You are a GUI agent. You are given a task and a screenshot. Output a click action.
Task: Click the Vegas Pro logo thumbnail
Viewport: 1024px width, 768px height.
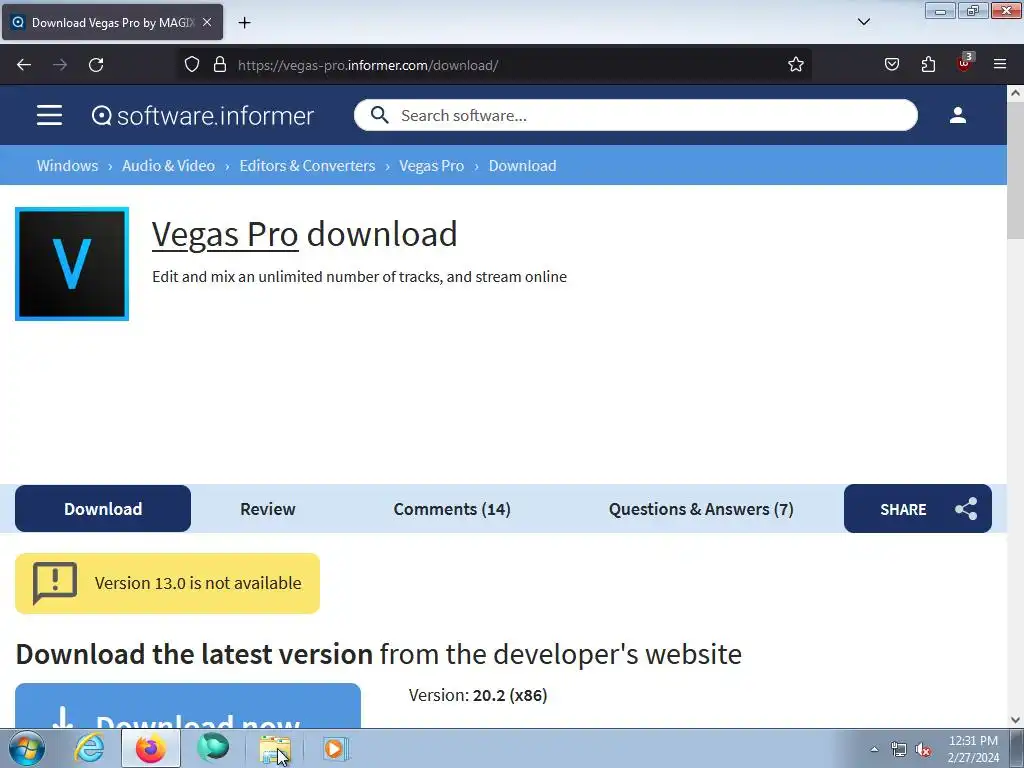(72, 264)
